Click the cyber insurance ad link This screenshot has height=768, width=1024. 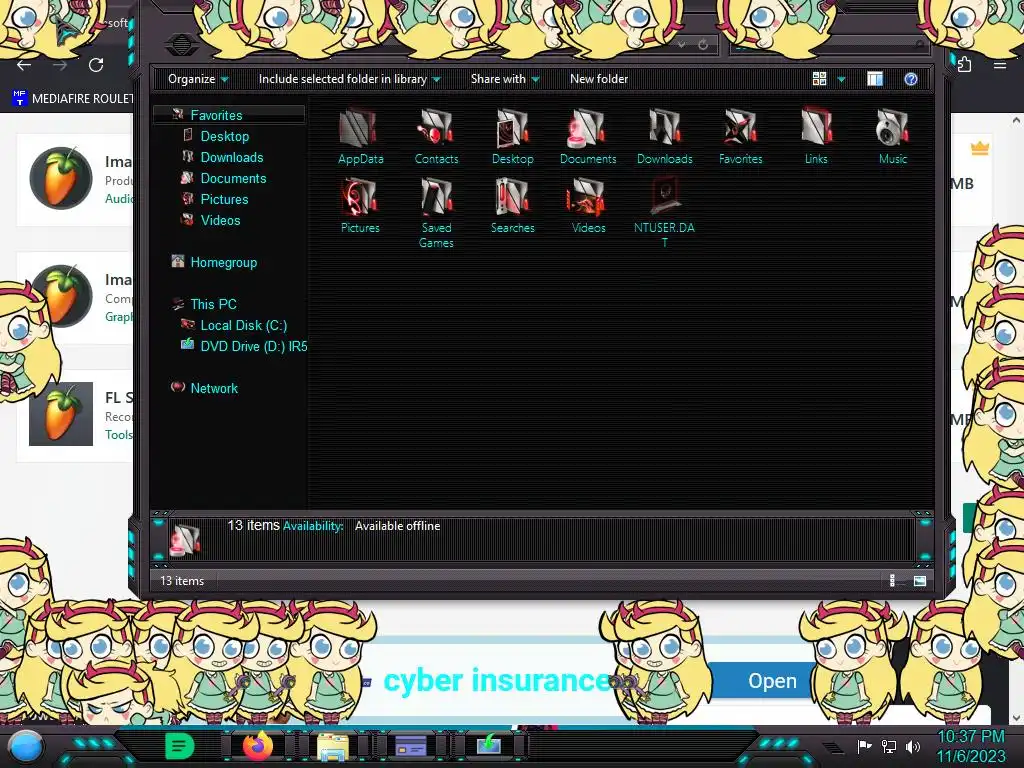pos(496,680)
